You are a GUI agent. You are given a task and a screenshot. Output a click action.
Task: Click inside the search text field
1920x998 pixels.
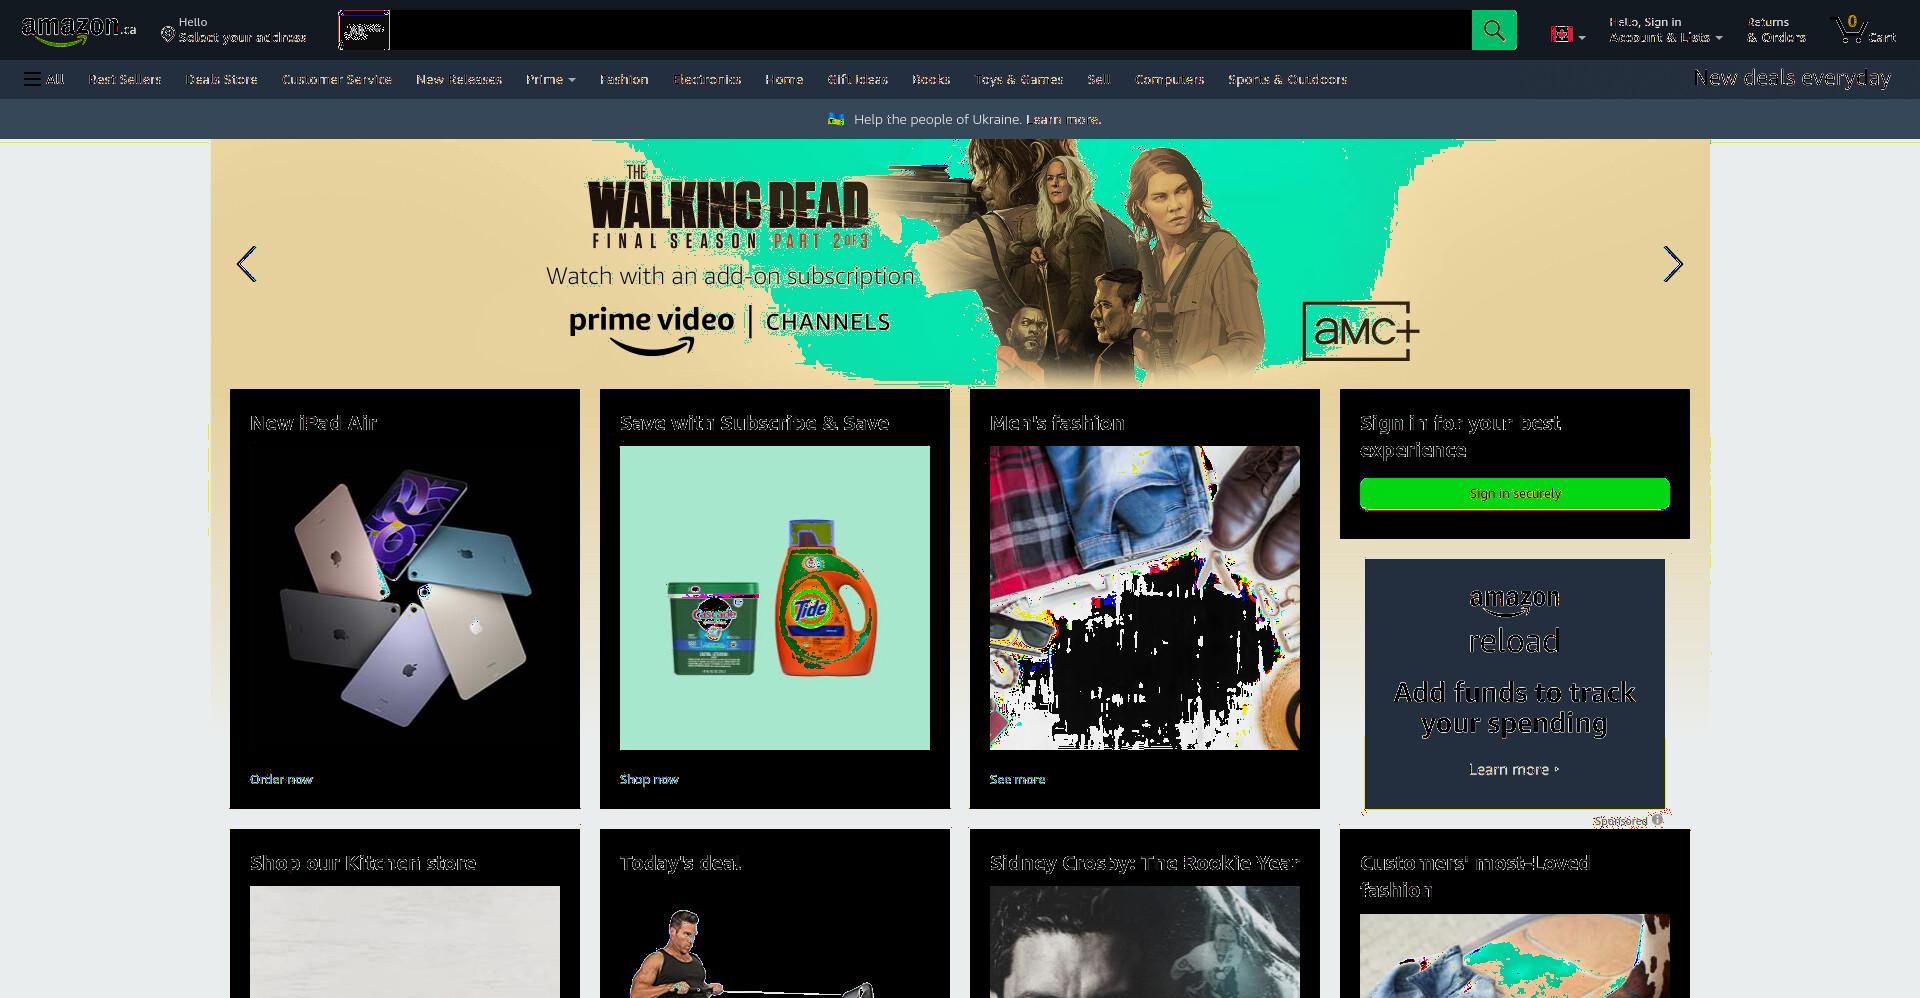[930, 30]
